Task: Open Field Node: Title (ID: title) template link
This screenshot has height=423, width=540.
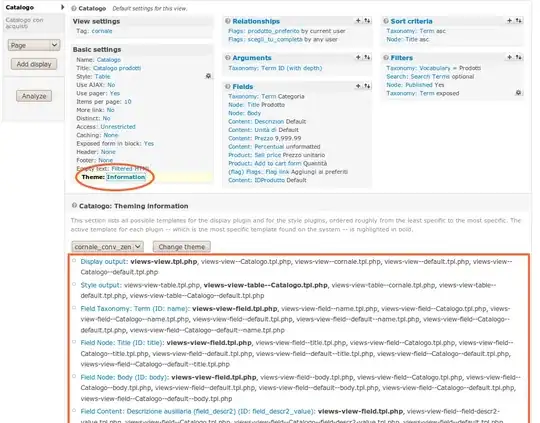Action: click(x=122, y=343)
